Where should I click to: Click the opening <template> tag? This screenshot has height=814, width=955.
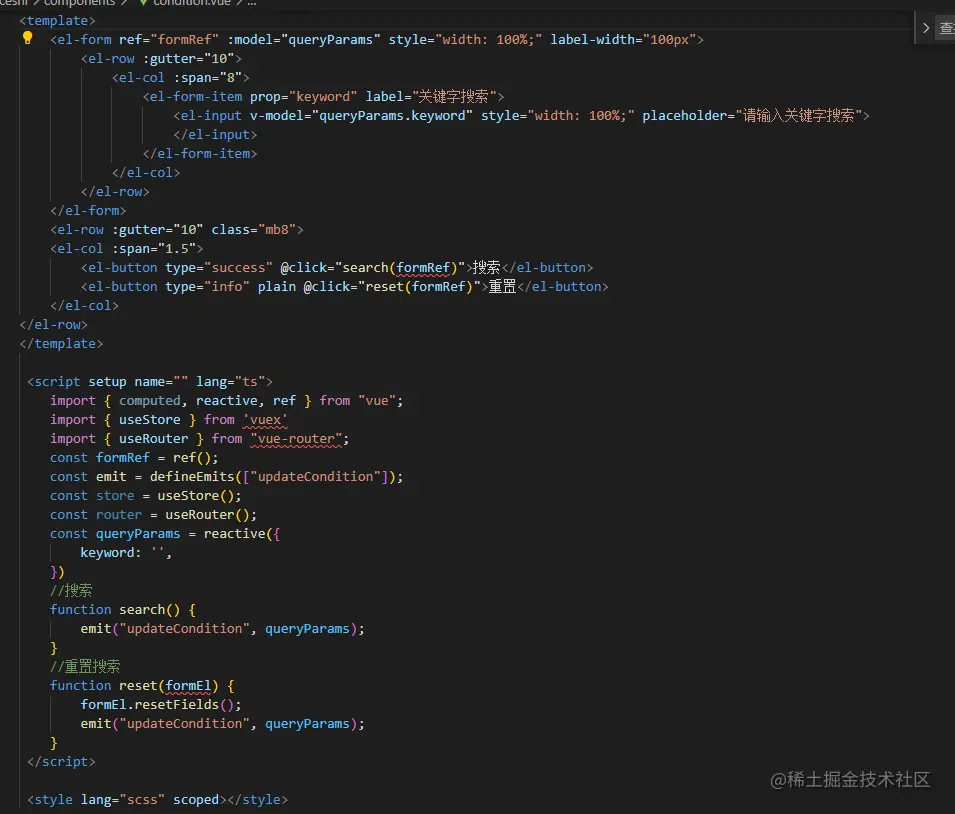[57, 21]
